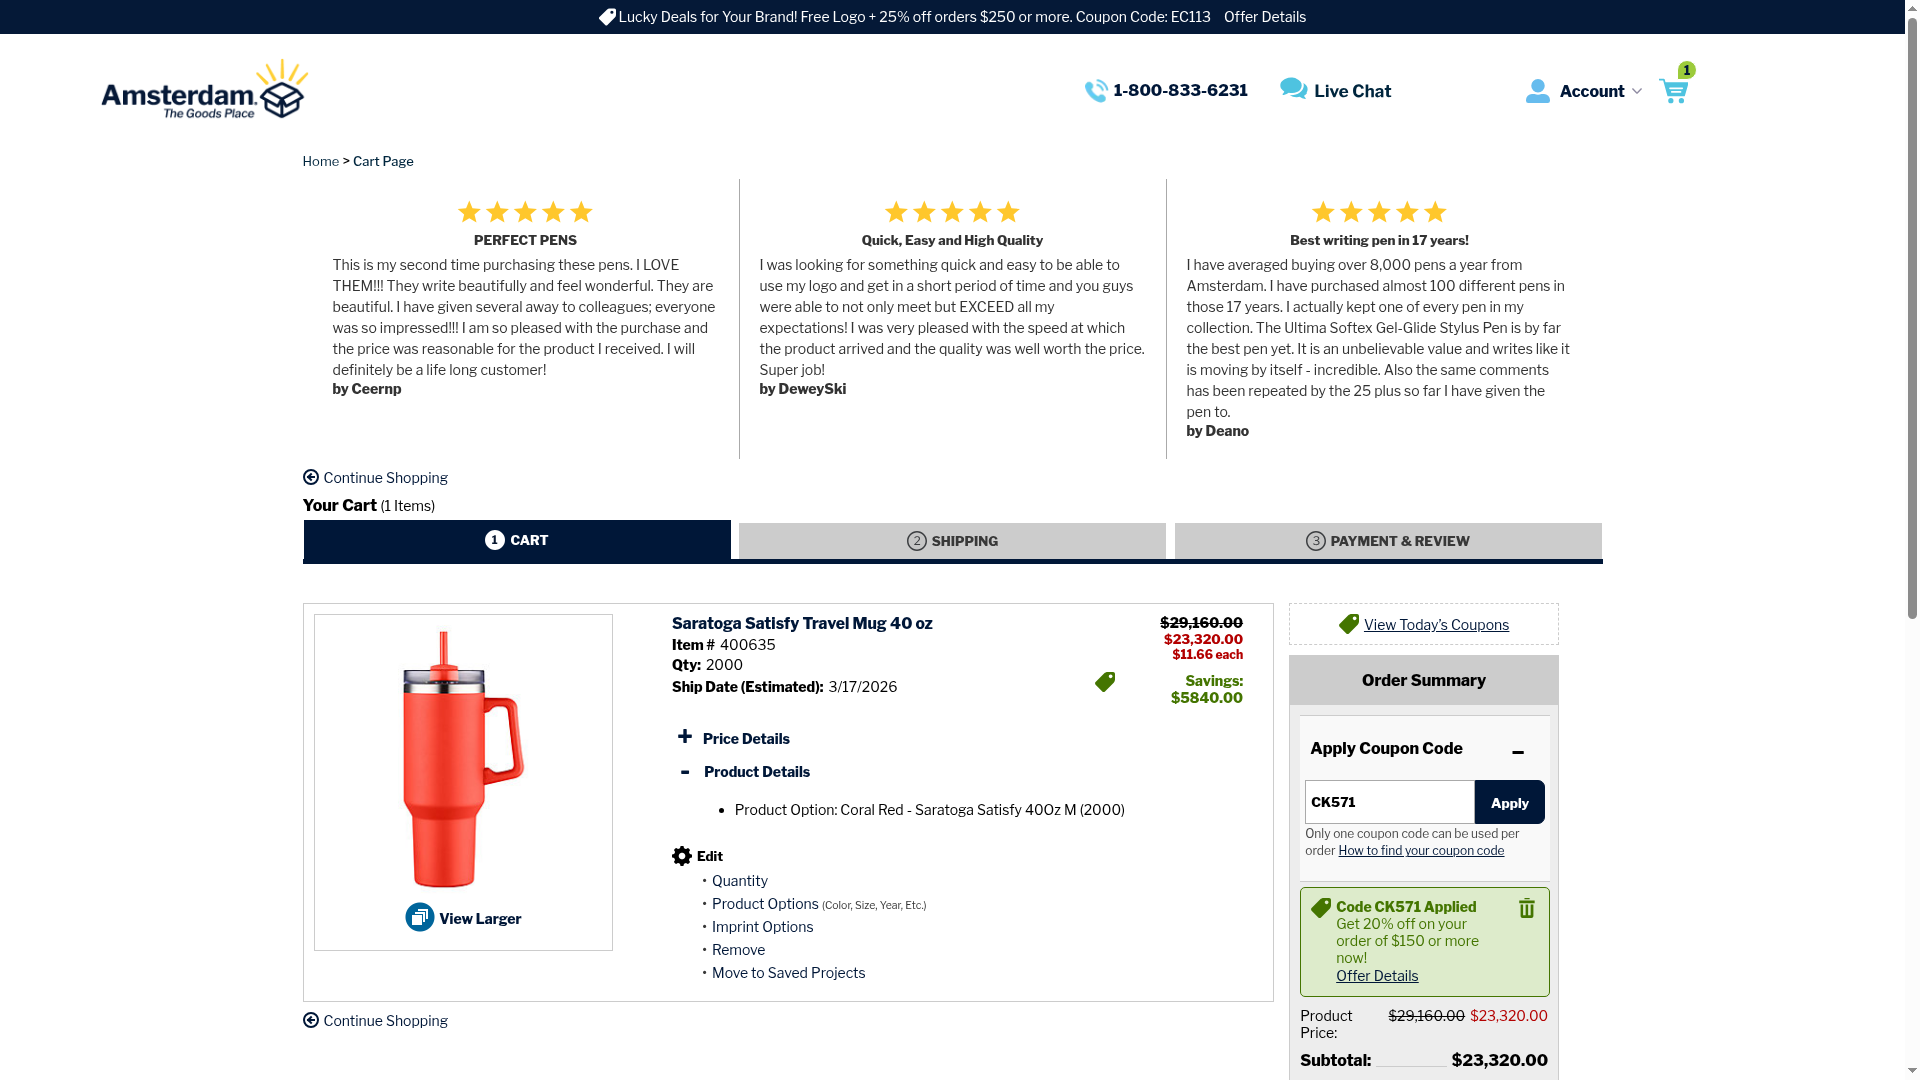Open the travel mug product thumbnail
Image resolution: width=1920 pixels, height=1080 pixels.
[x=463, y=758]
